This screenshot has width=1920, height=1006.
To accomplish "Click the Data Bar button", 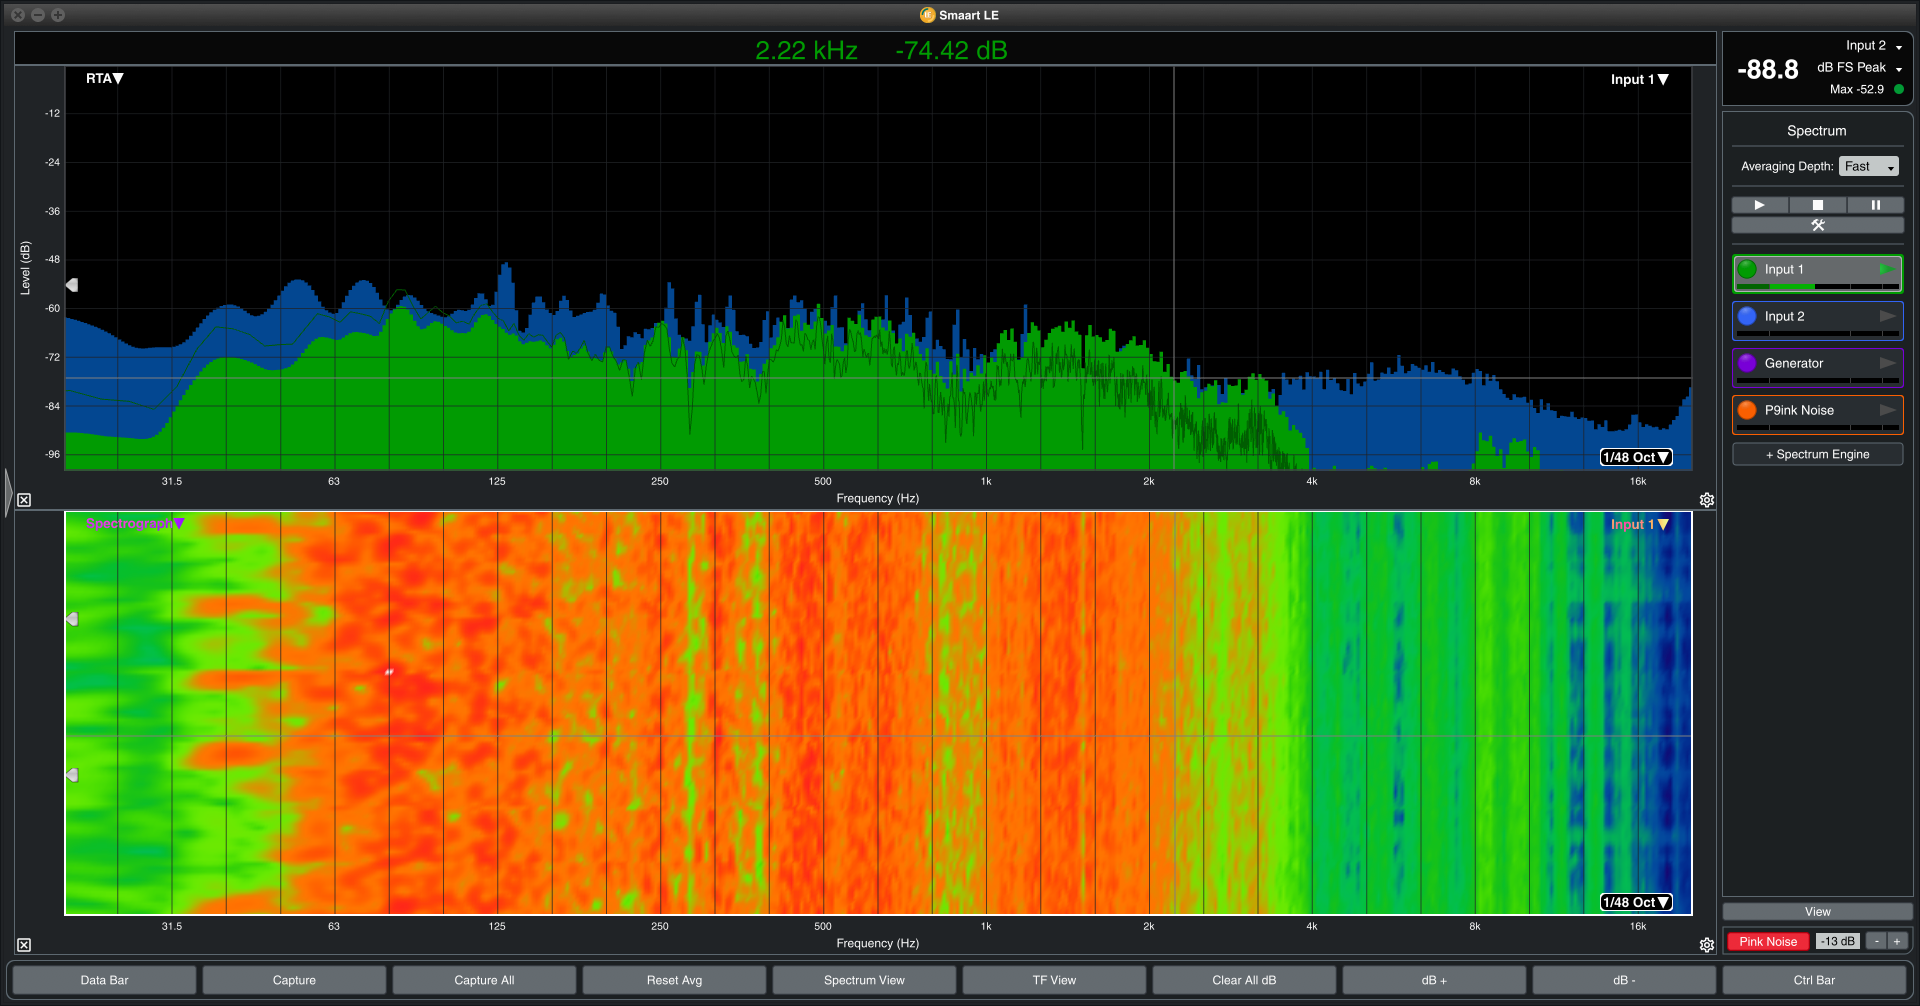I will pos(104,980).
